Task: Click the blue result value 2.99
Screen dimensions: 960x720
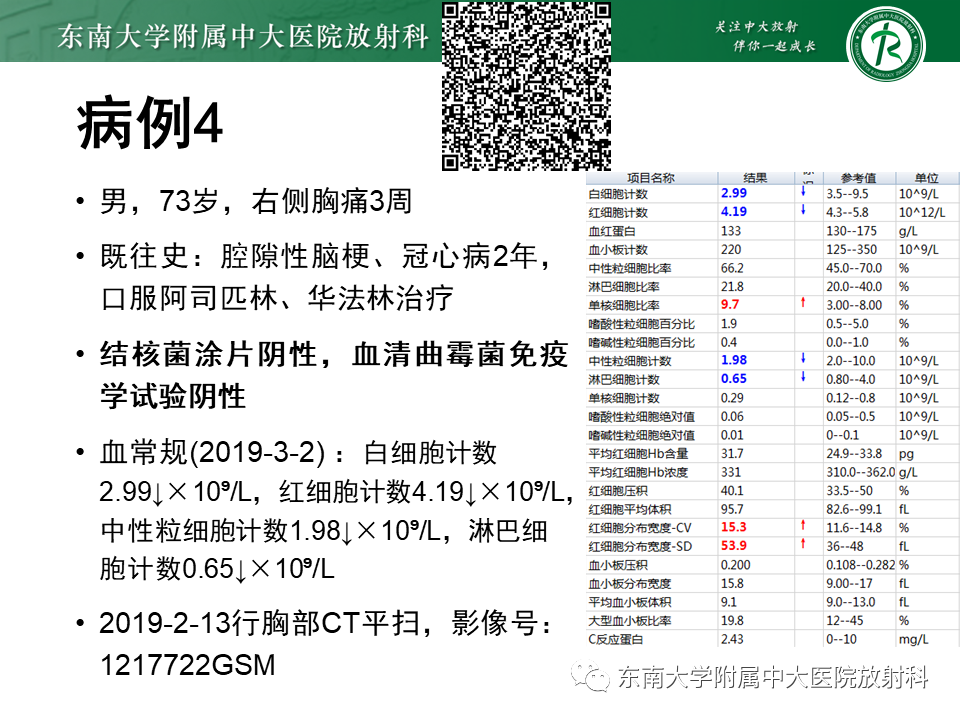Action: pyautogui.click(x=733, y=193)
